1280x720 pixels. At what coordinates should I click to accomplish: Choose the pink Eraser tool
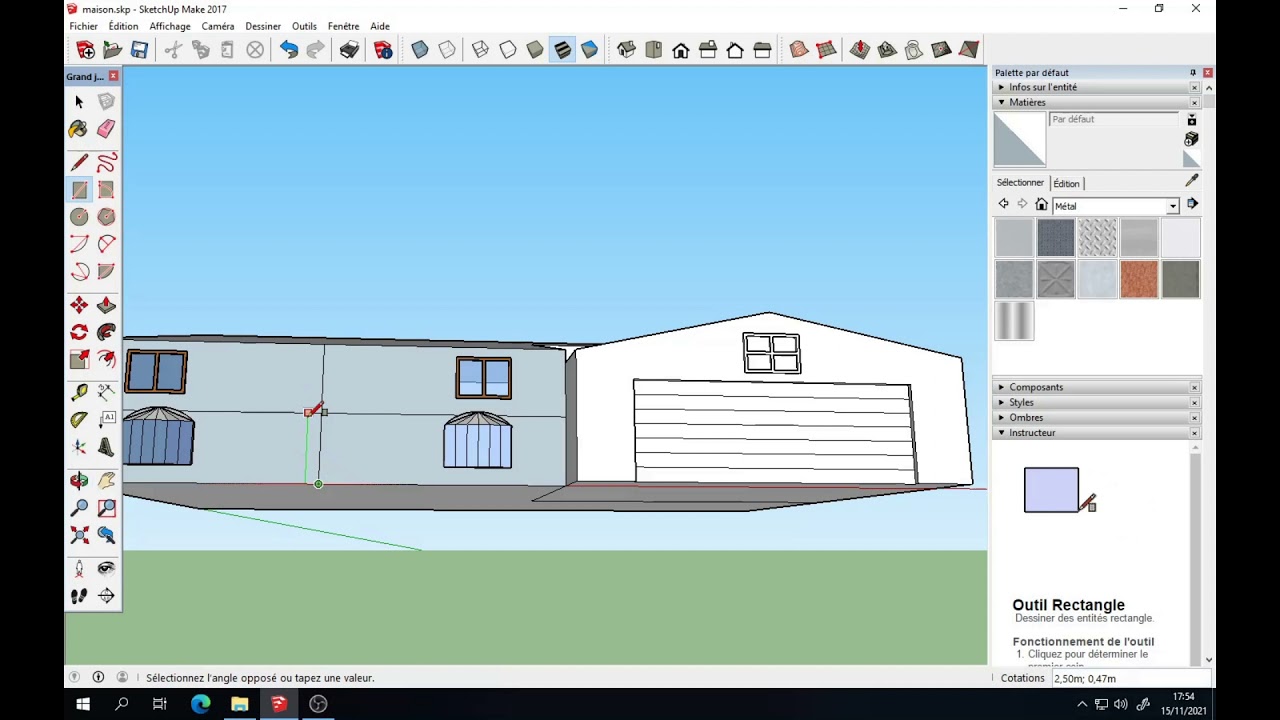[106, 129]
